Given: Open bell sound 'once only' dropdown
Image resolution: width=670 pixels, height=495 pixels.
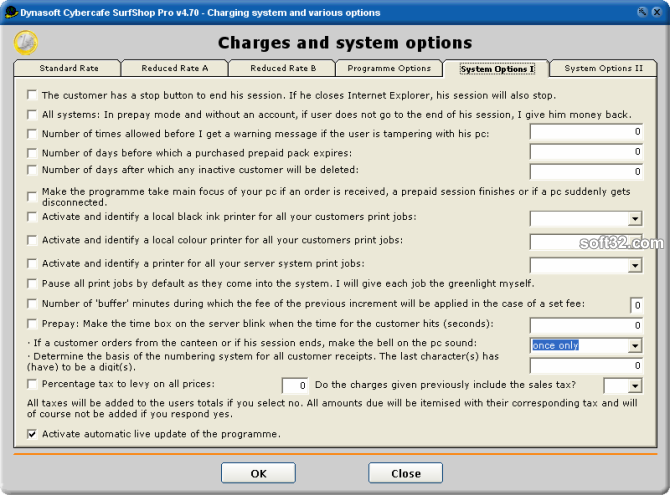Looking at the screenshot, I should click(635, 345).
